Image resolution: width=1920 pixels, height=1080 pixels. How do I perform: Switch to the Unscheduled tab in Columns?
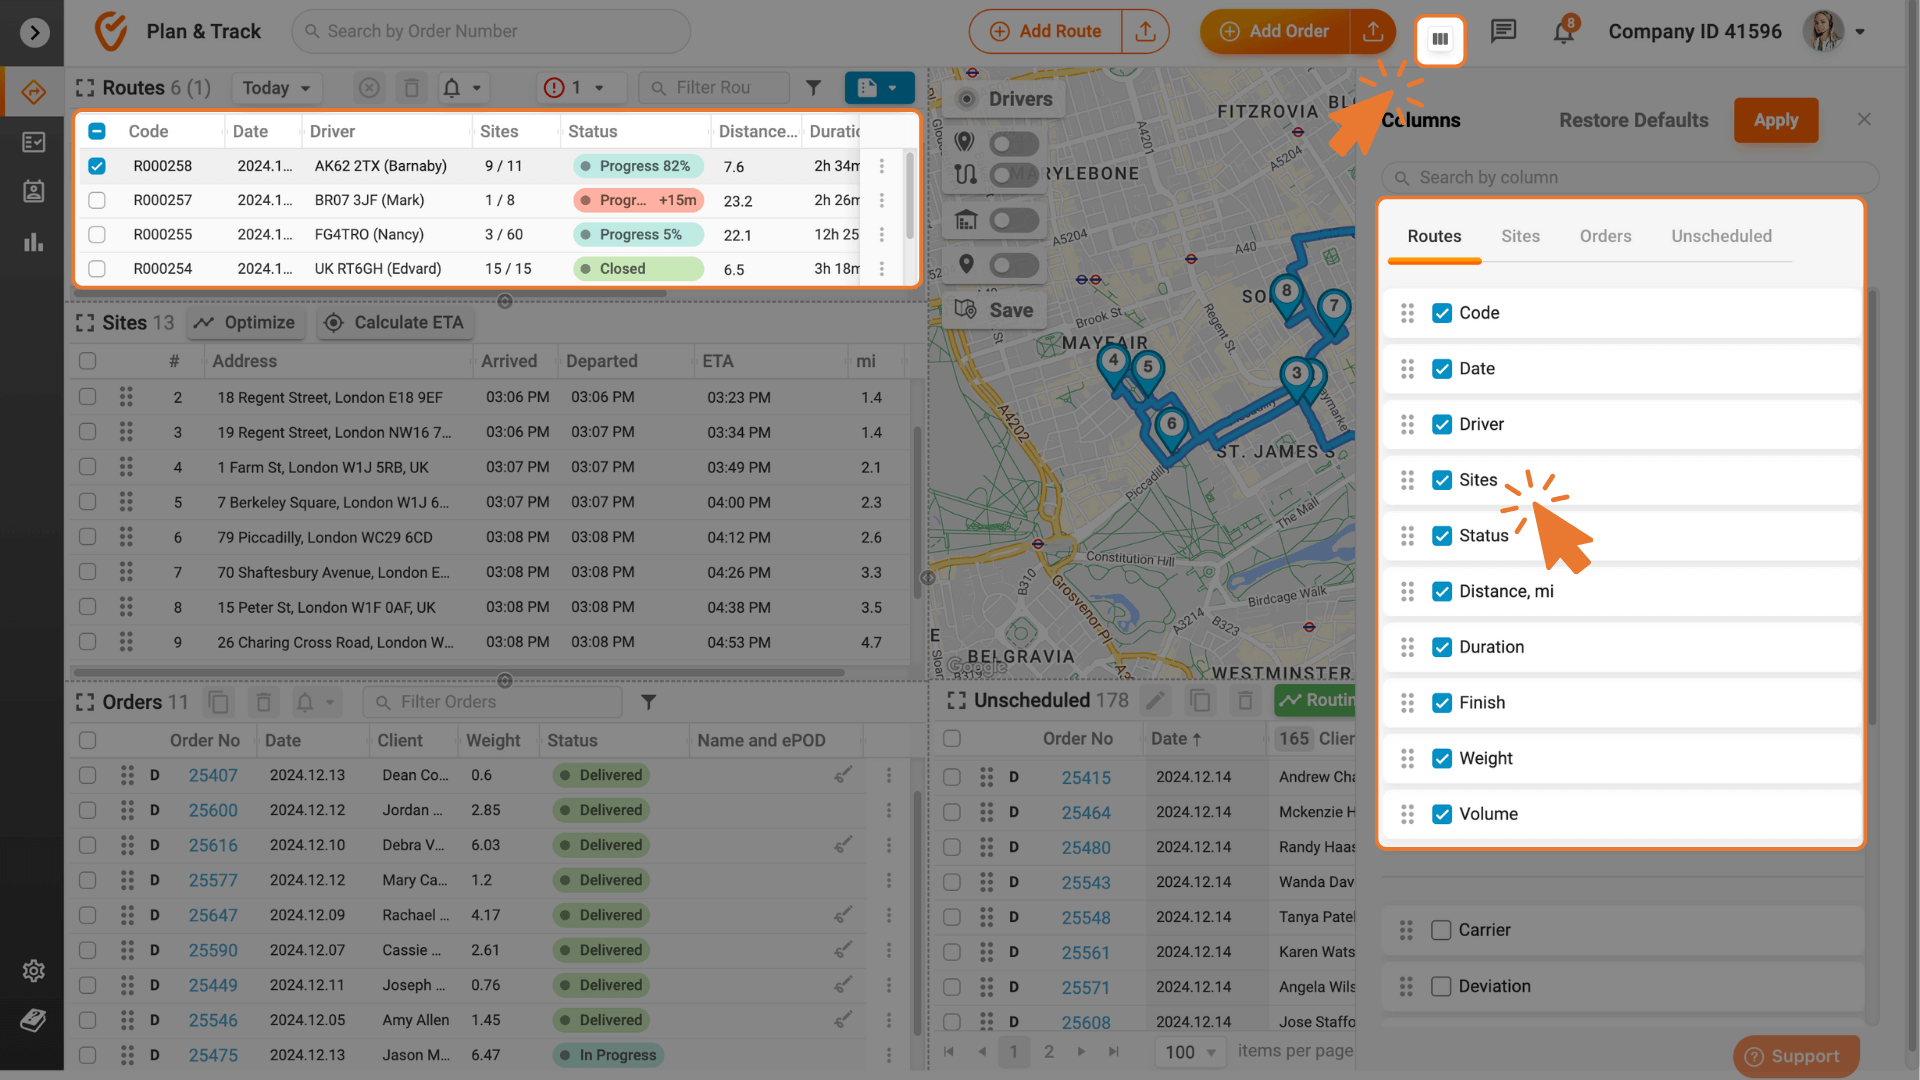coord(1720,235)
